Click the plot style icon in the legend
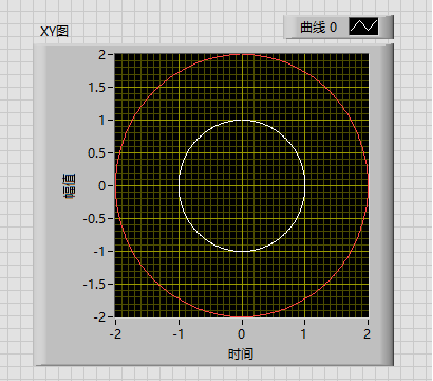This screenshot has width=433, height=381. point(364,27)
